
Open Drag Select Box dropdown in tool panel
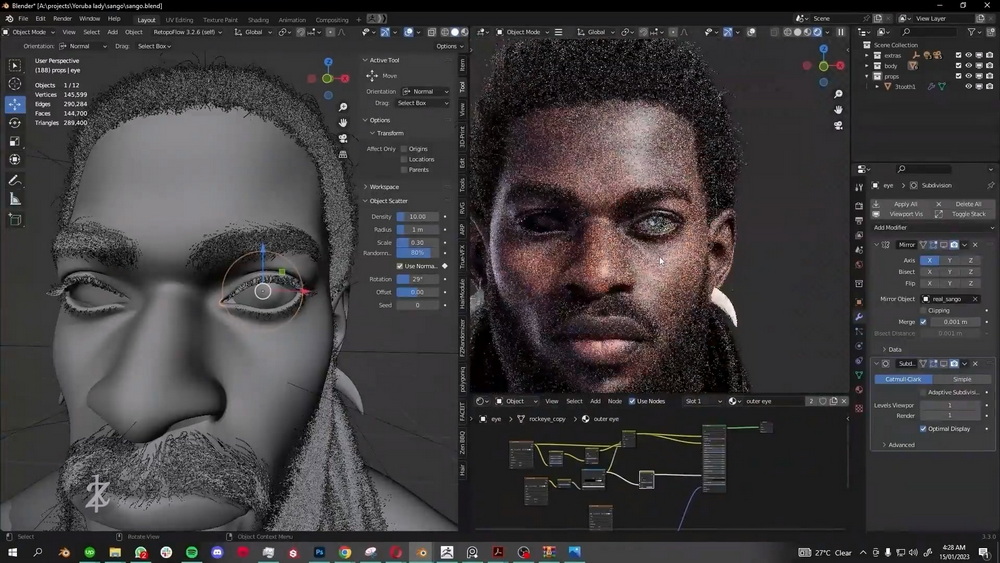point(422,103)
